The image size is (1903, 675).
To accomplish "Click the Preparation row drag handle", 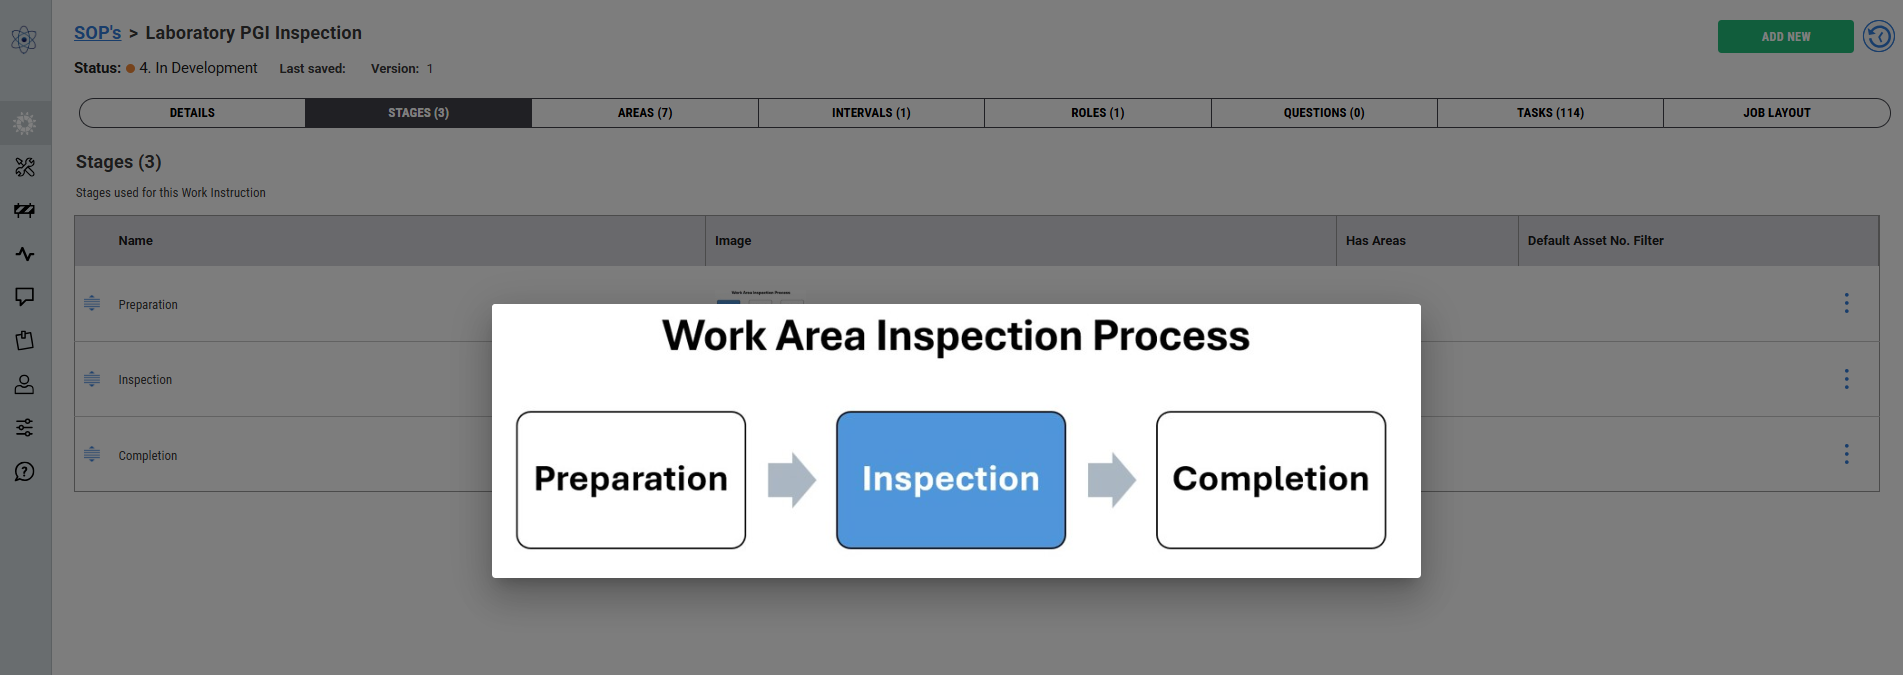I will [x=92, y=303].
